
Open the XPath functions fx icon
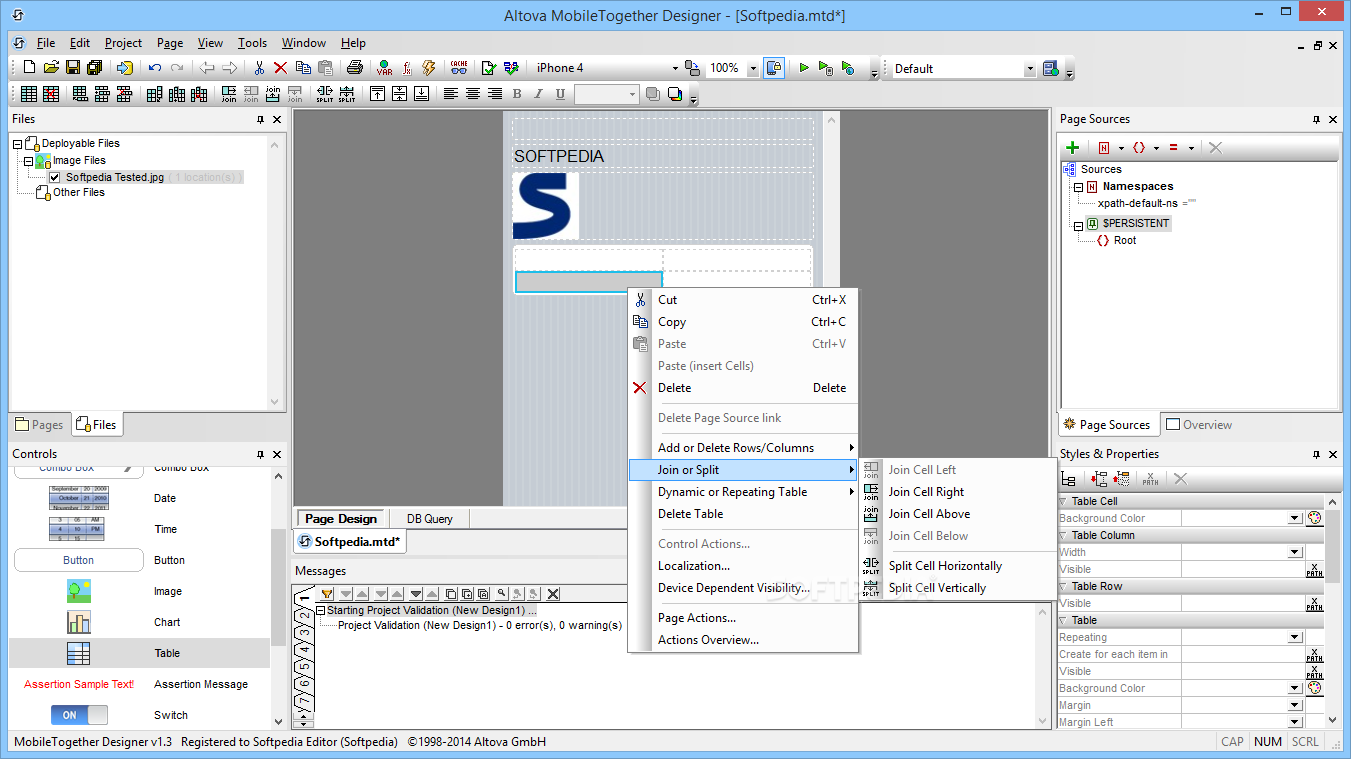[407, 68]
